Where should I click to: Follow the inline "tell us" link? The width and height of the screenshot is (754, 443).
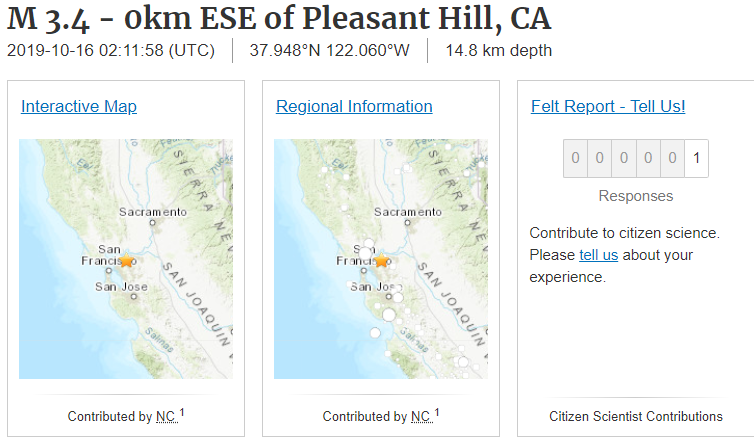598,255
